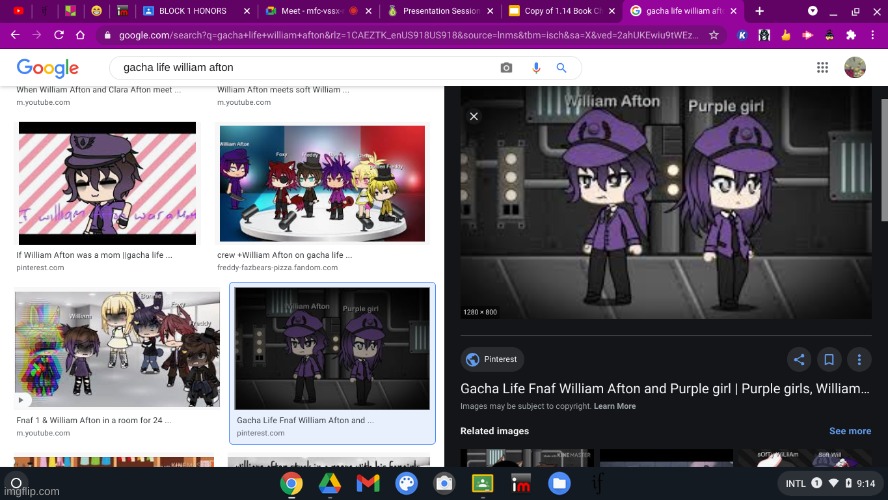This screenshot has height=500, width=888.
Task: Share the previewed image
Action: click(799, 359)
